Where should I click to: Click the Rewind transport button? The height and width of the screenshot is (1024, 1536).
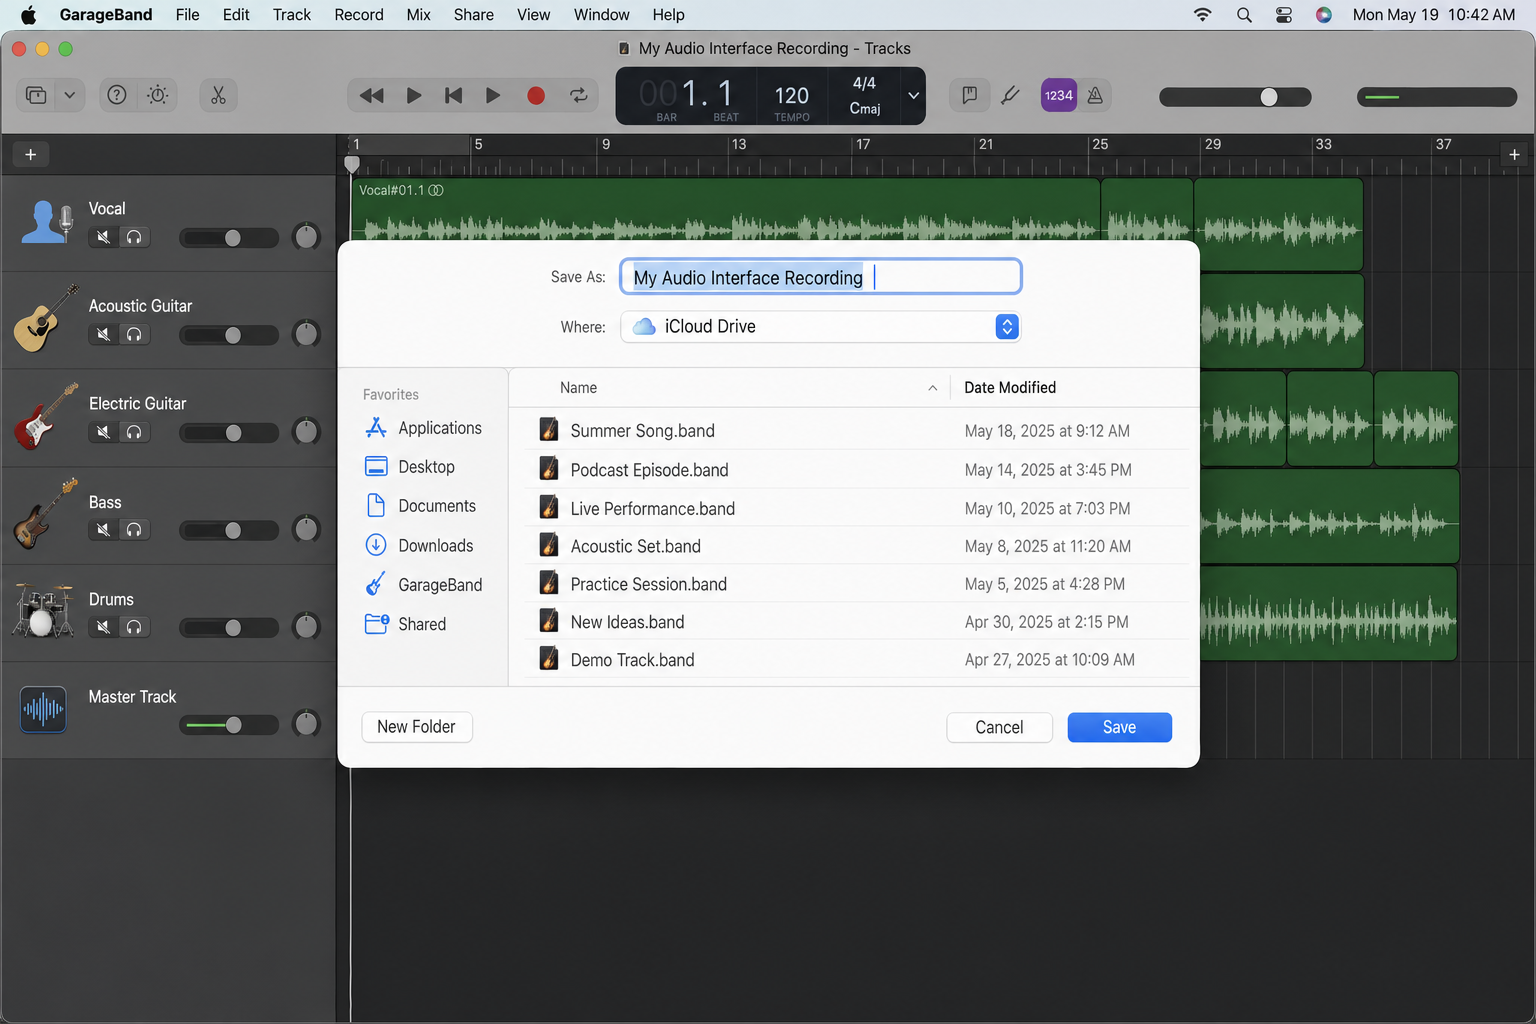371,95
